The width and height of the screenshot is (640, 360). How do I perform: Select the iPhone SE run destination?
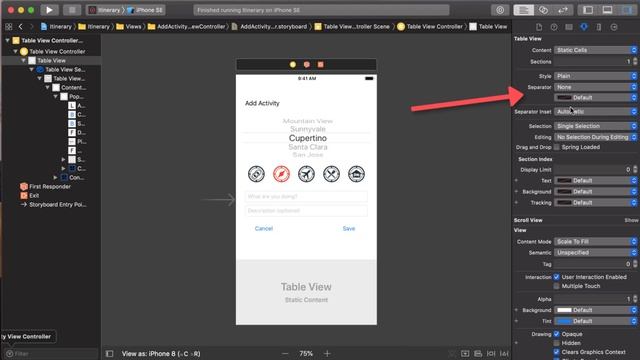tap(145, 10)
